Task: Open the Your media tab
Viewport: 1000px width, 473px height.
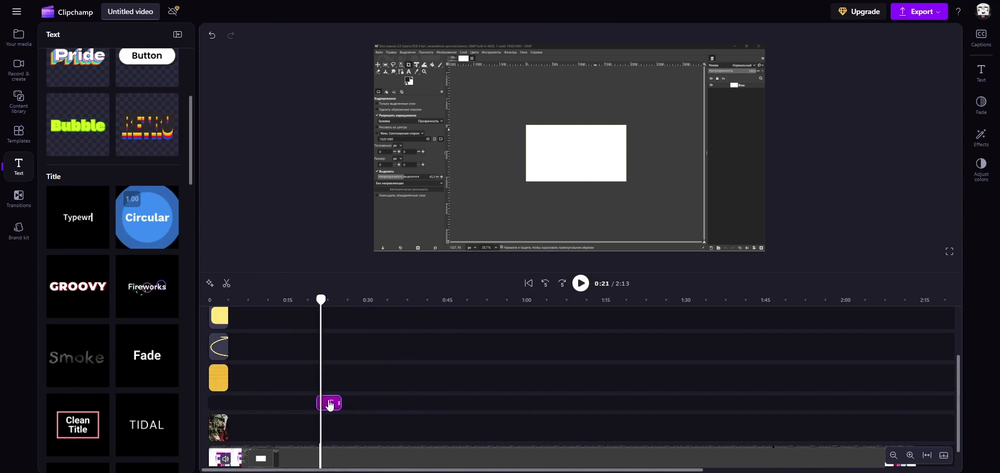Action: [18, 38]
